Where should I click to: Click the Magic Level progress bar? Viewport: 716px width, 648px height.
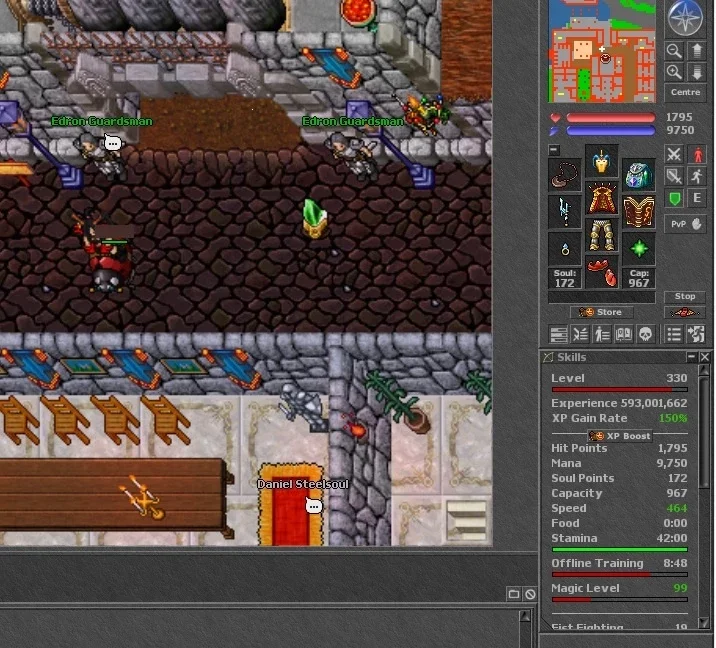pos(620,600)
